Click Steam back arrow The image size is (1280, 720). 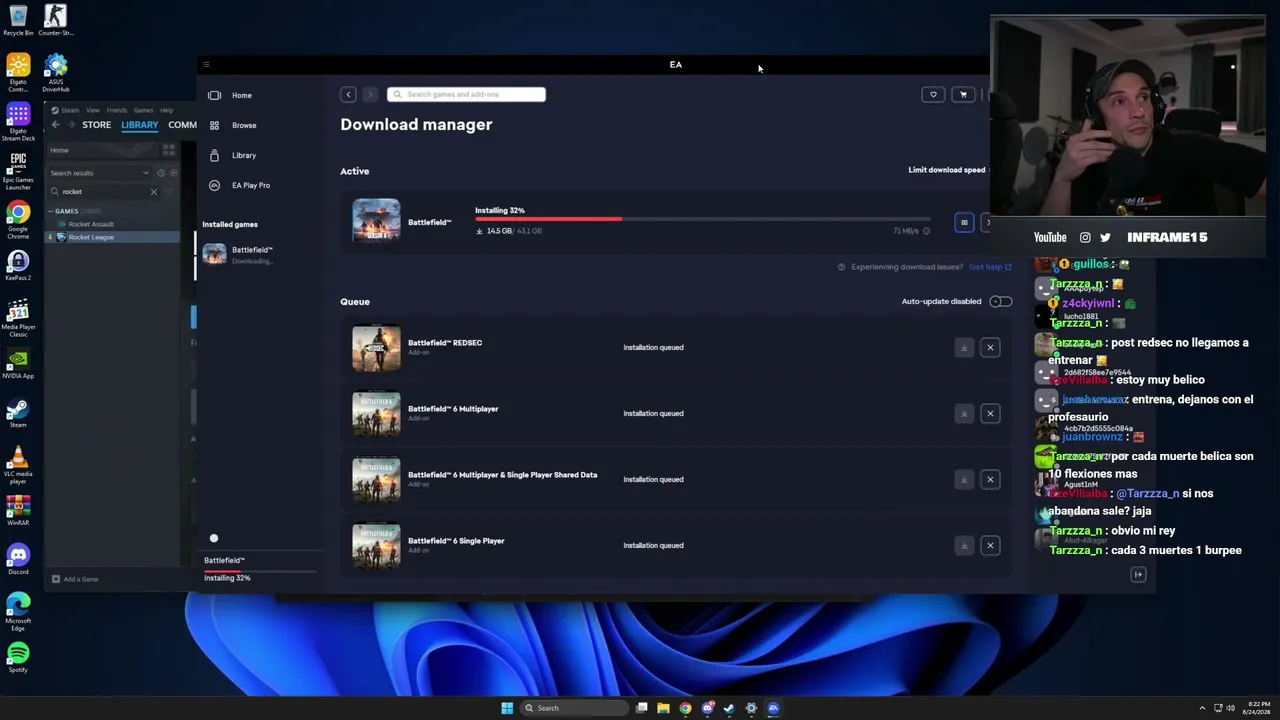pyautogui.click(x=55, y=125)
